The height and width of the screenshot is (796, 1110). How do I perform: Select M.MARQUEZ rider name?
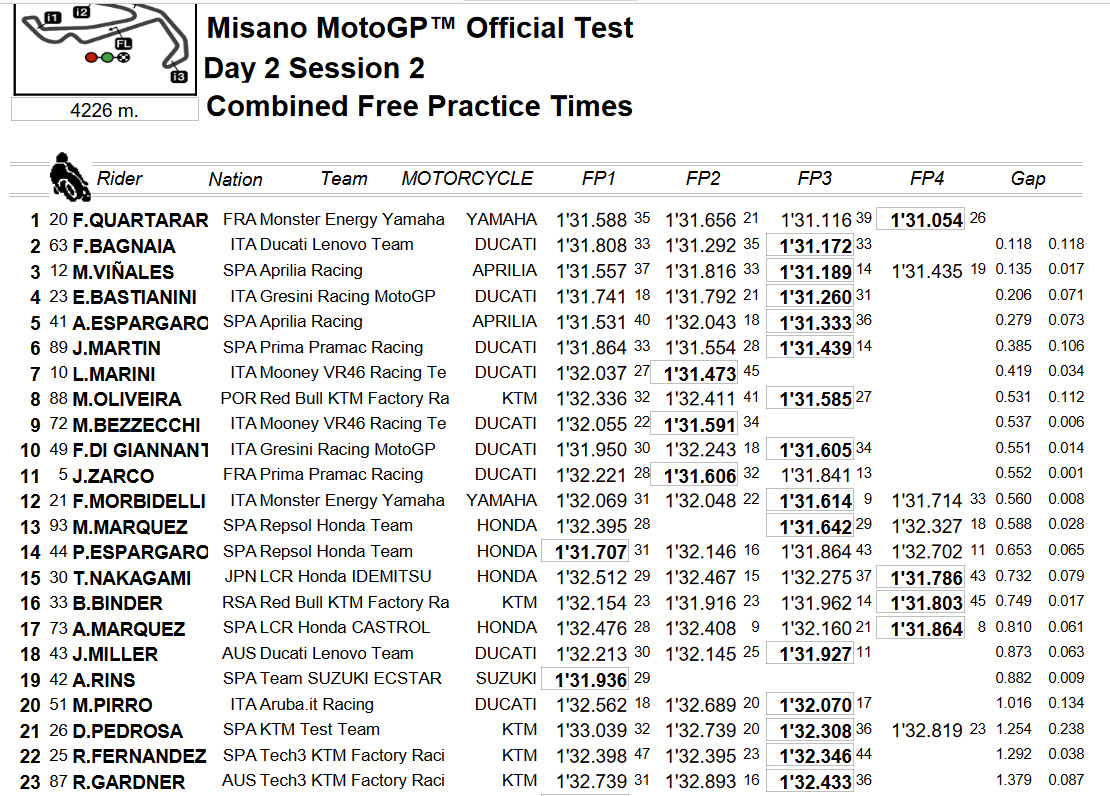[x=130, y=527]
